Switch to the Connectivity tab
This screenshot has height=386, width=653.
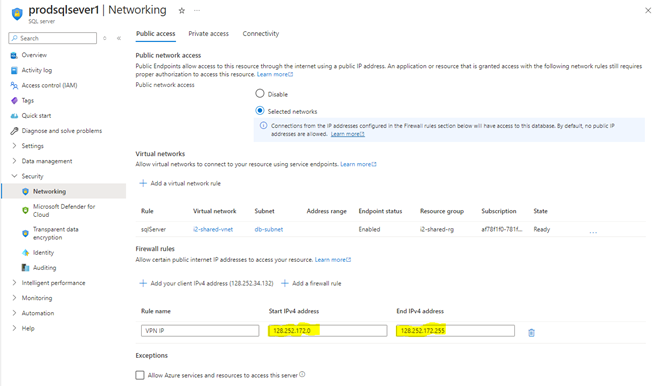coord(261,34)
